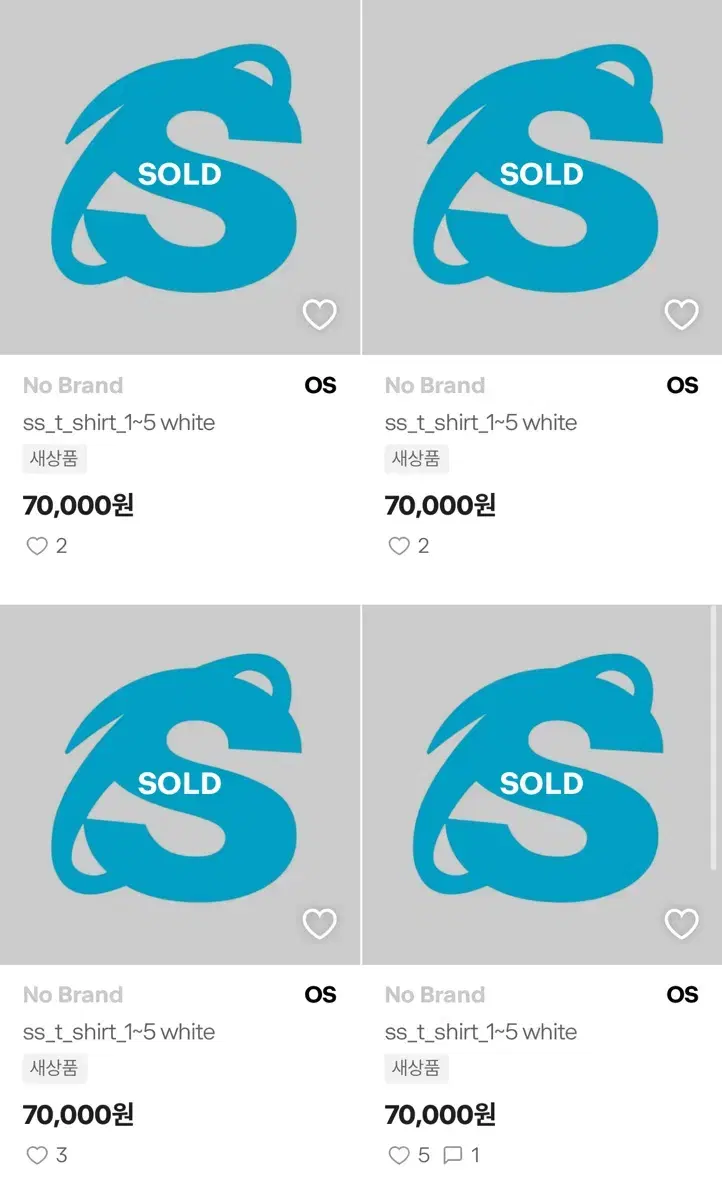The width and height of the screenshot is (722, 1200).
Task: Tap heart overlay on bottom-right product image
Action: click(x=682, y=924)
